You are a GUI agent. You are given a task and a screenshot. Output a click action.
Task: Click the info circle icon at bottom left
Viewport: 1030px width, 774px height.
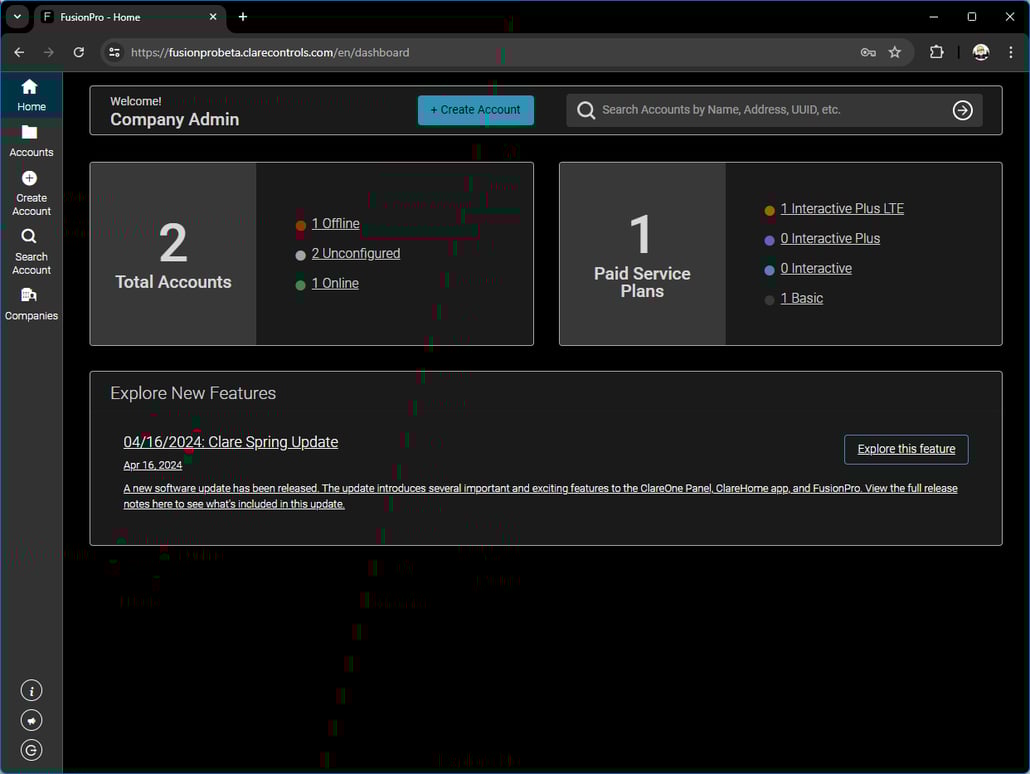31,690
